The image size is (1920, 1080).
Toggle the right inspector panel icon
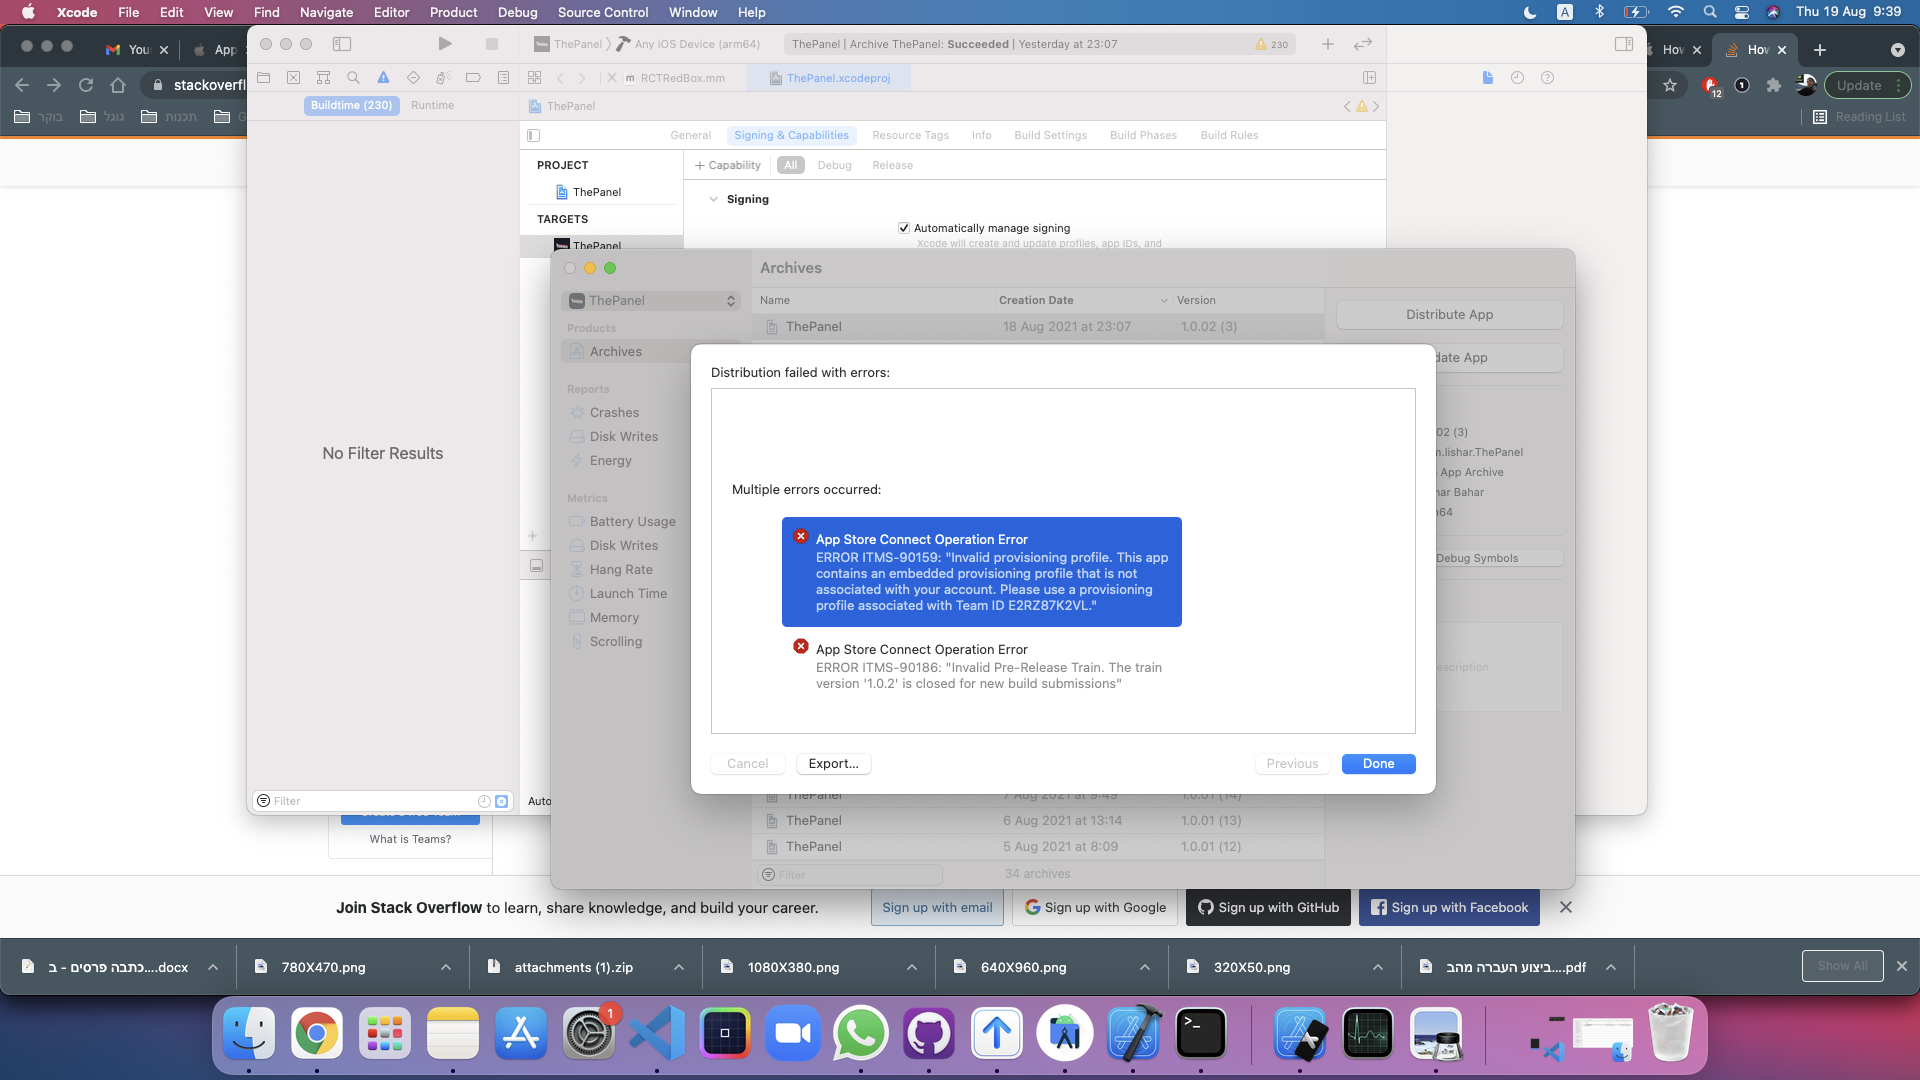point(1623,44)
